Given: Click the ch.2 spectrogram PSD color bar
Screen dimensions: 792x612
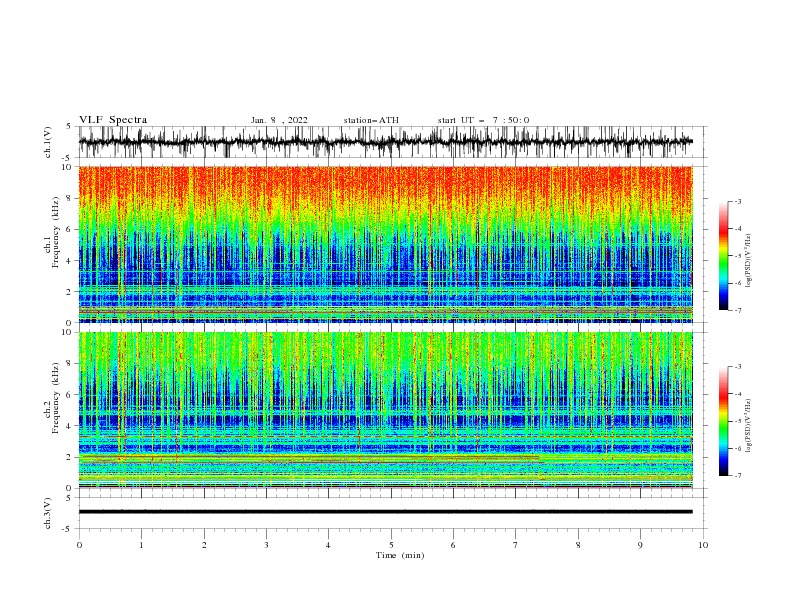Looking at the screenshot, I should (723, 421).
